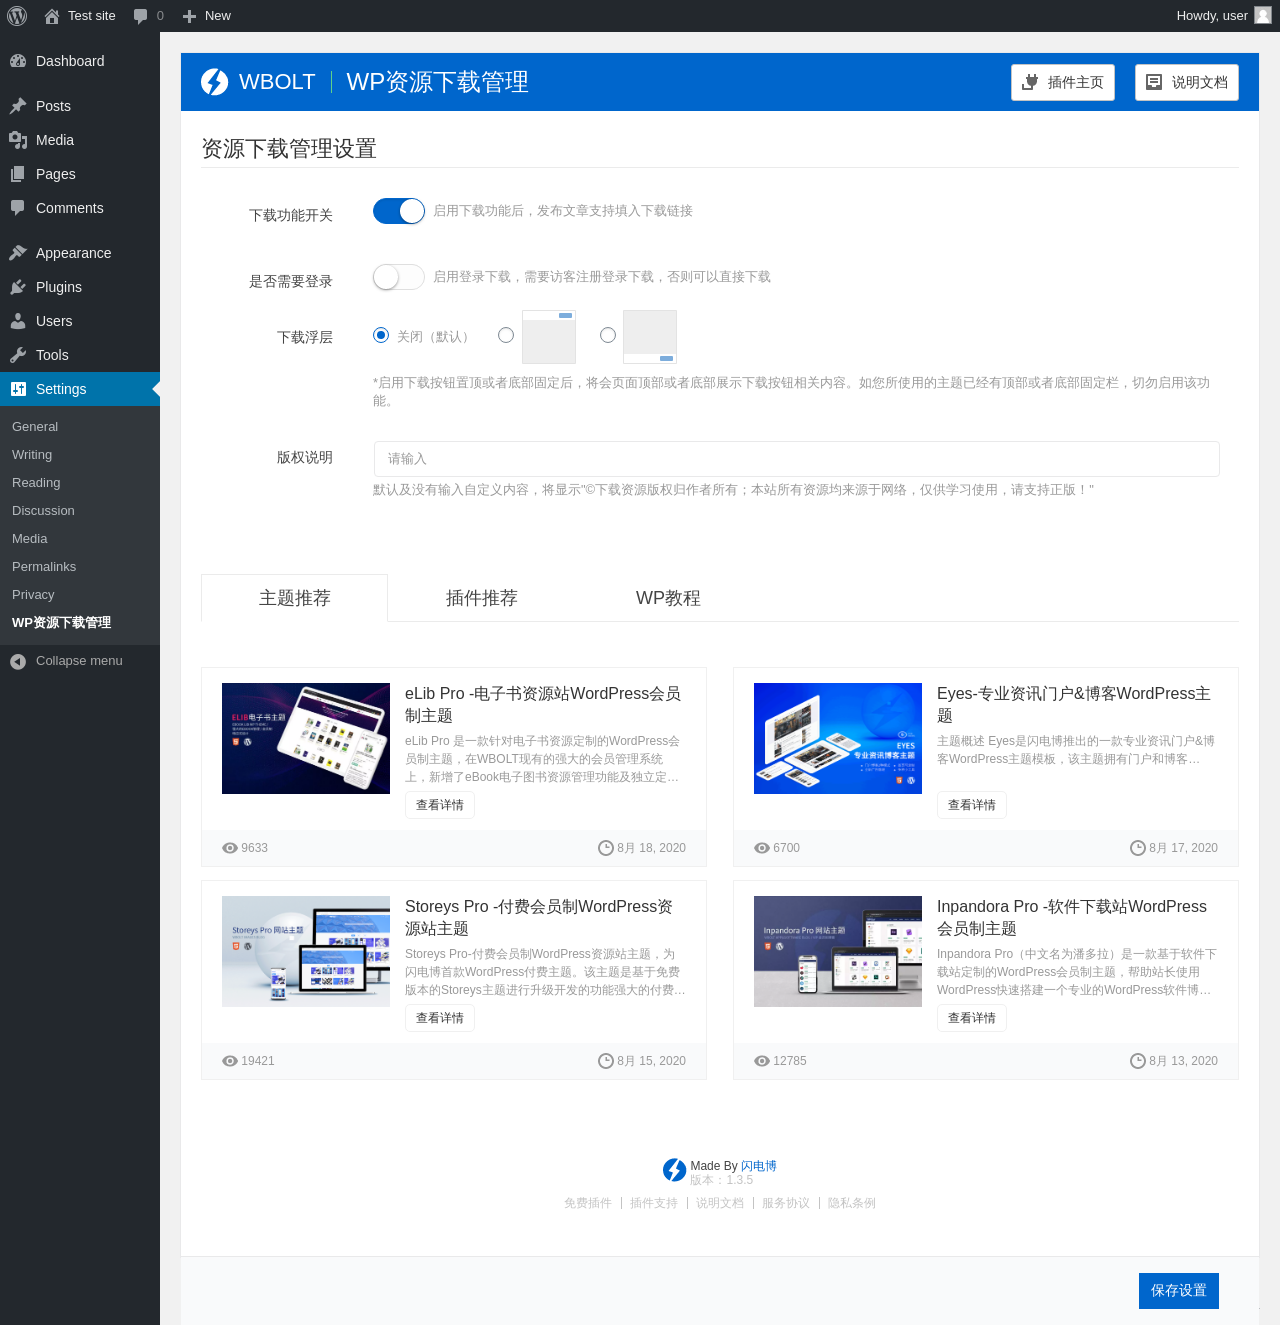1280x1325 pixels.
Task: Click the top-fixed layer preview image
Action: (549, 337)
